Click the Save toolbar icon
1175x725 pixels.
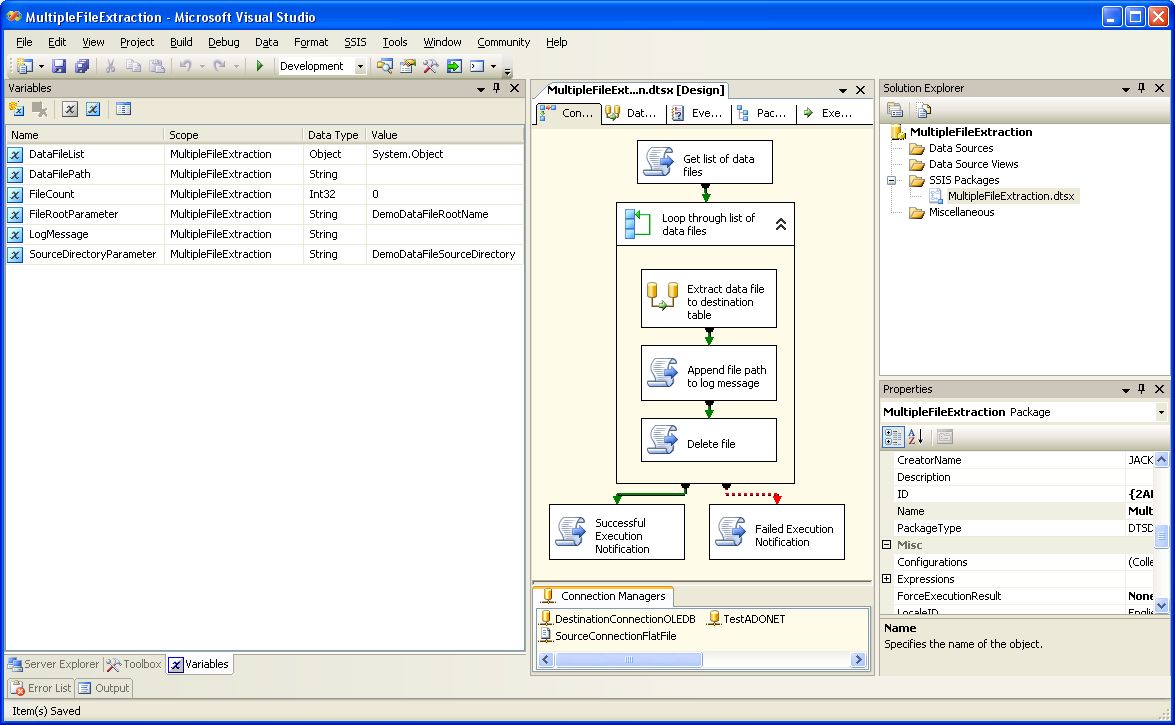click(59, 66)
